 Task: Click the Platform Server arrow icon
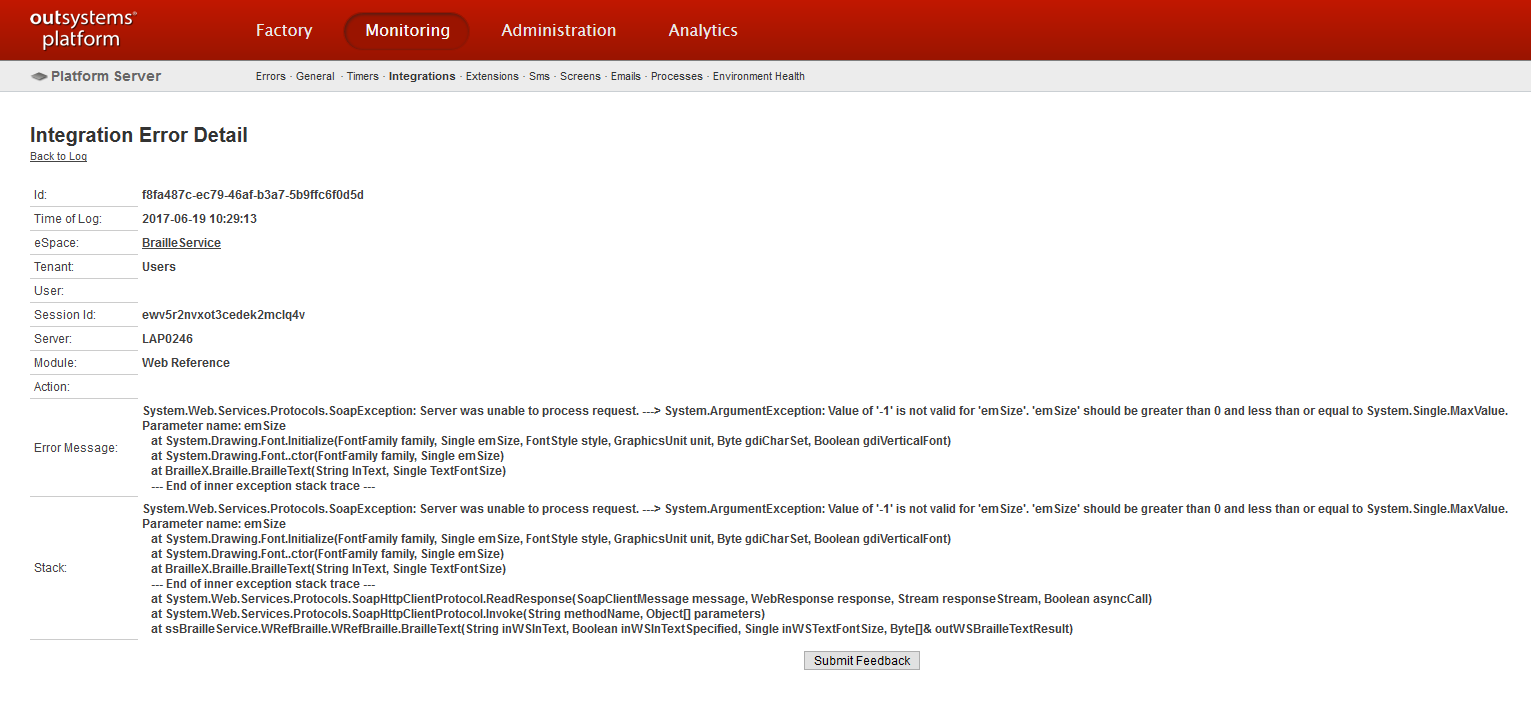[39, 75]
